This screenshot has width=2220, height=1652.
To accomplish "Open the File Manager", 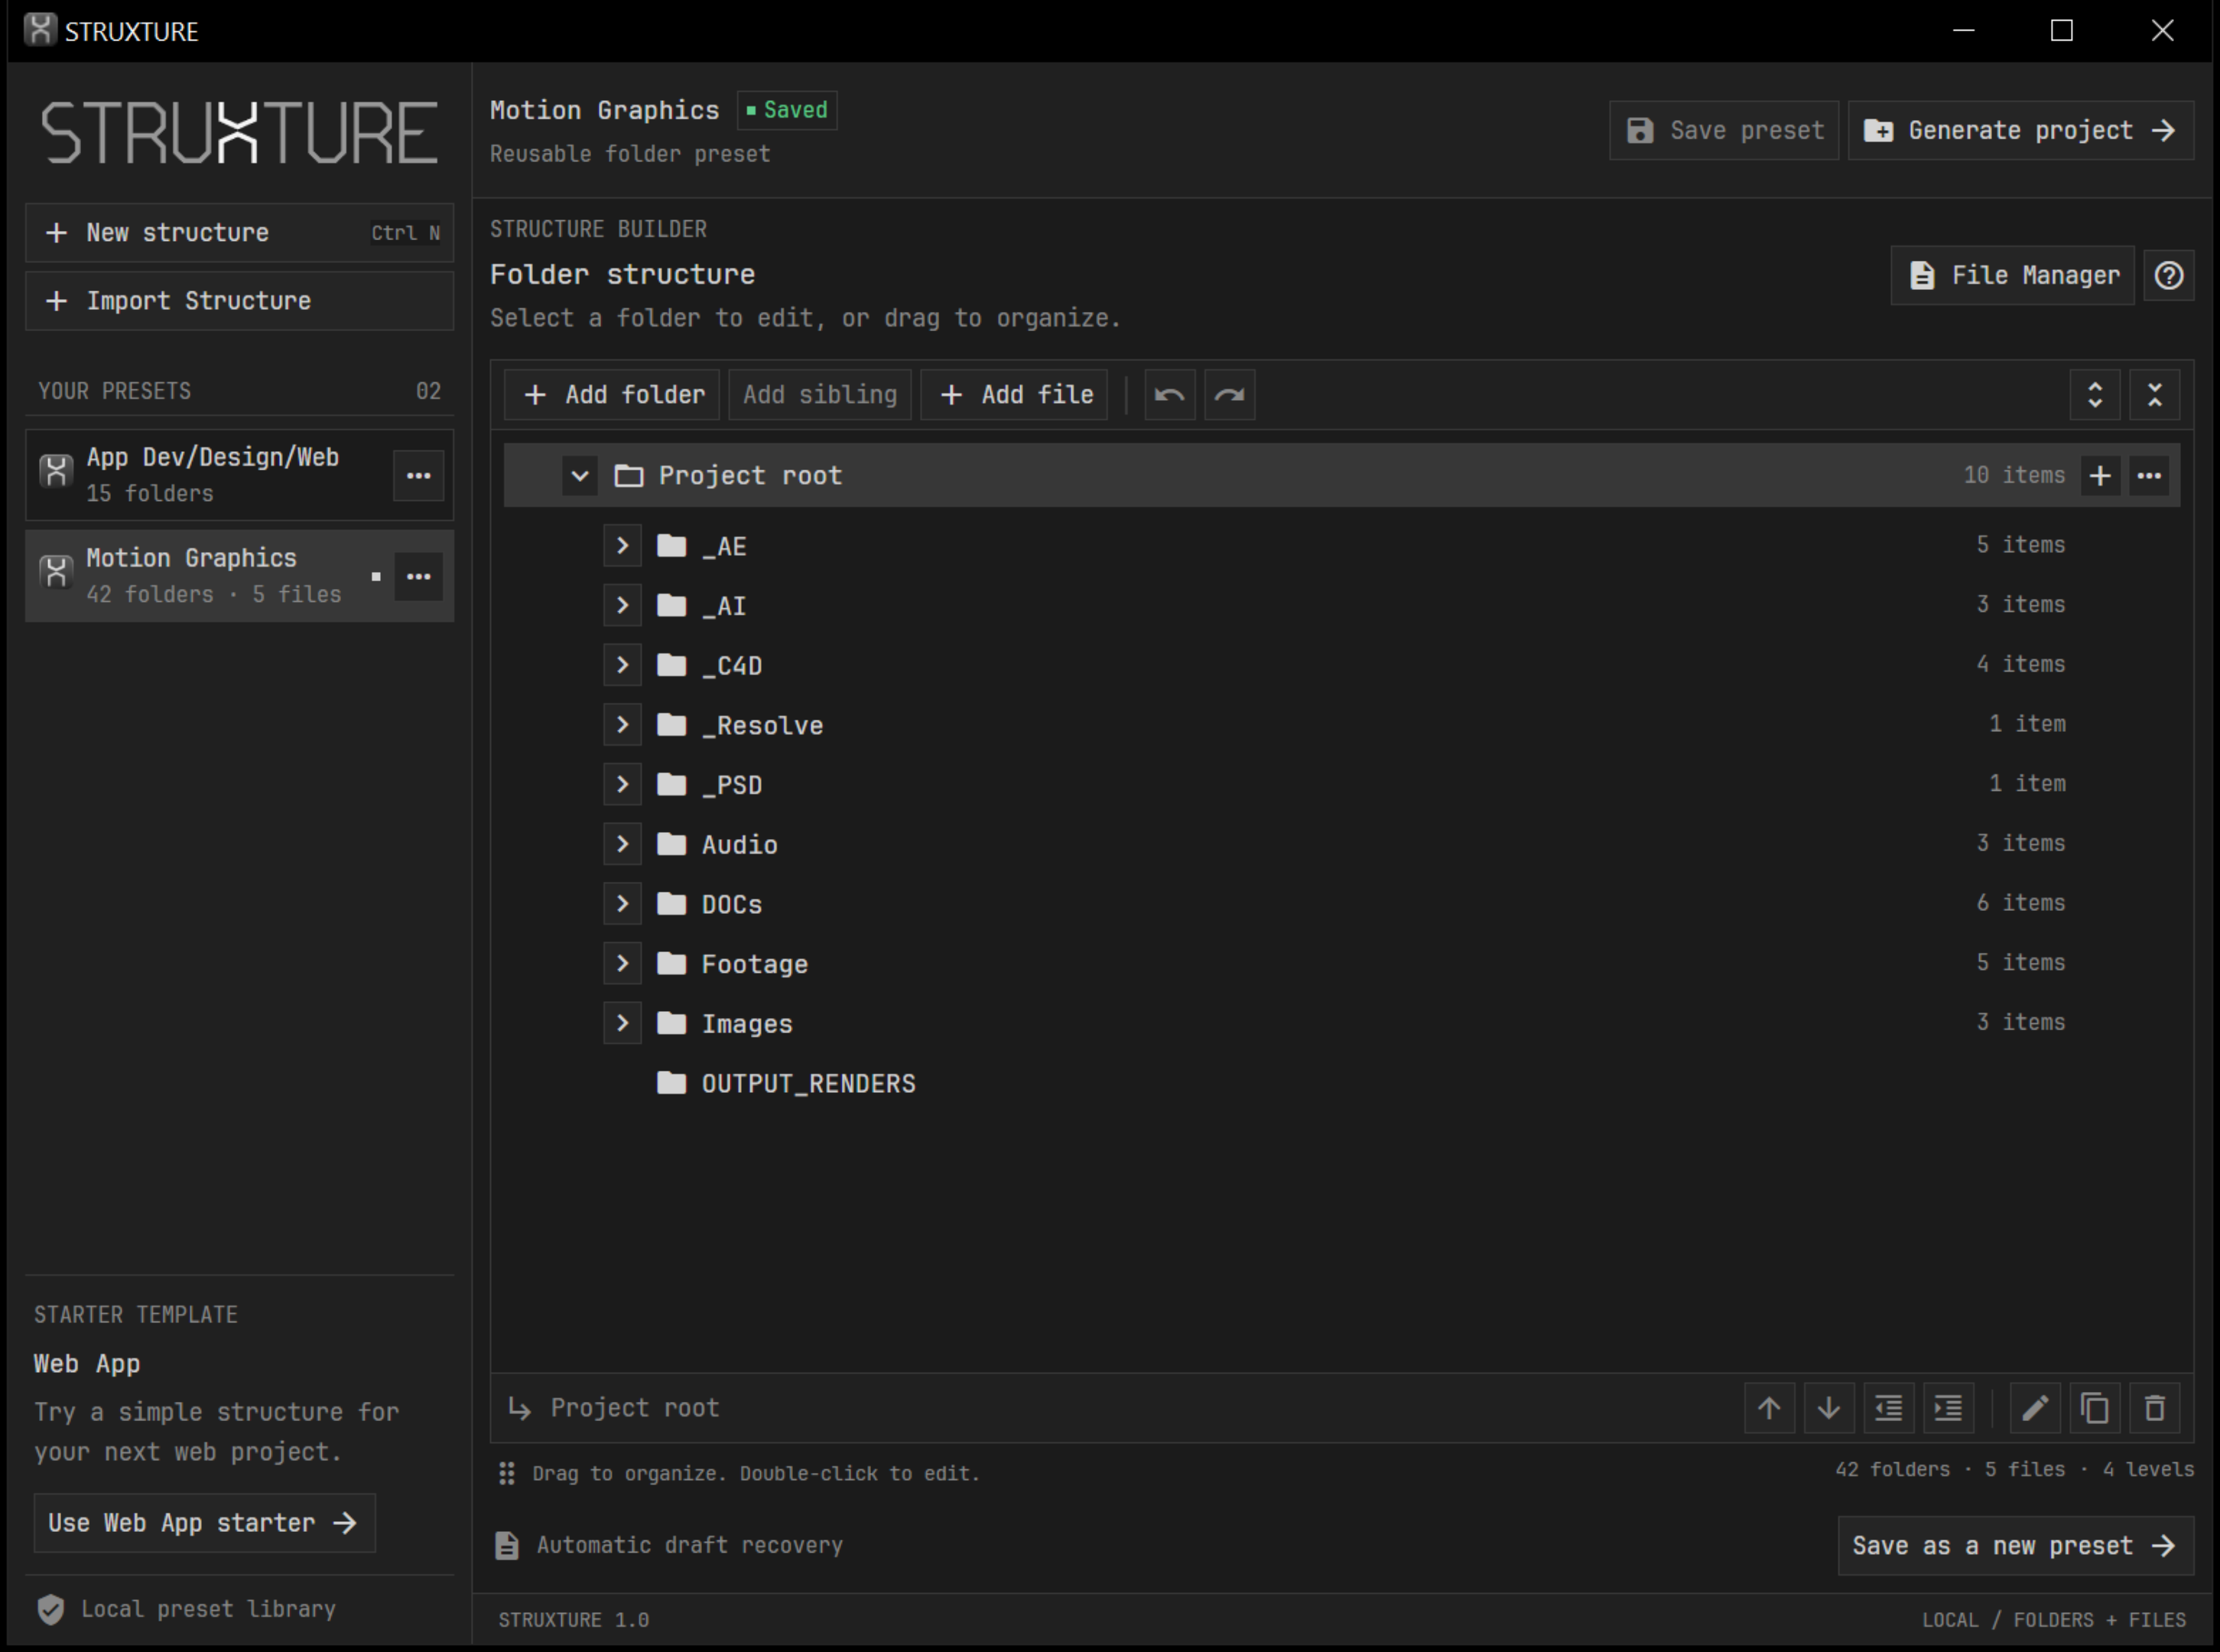I will coord(2012,276).
